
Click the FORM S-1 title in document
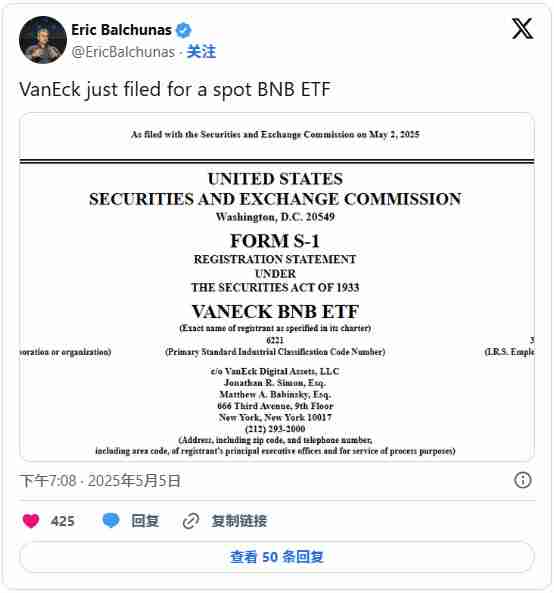275,241
